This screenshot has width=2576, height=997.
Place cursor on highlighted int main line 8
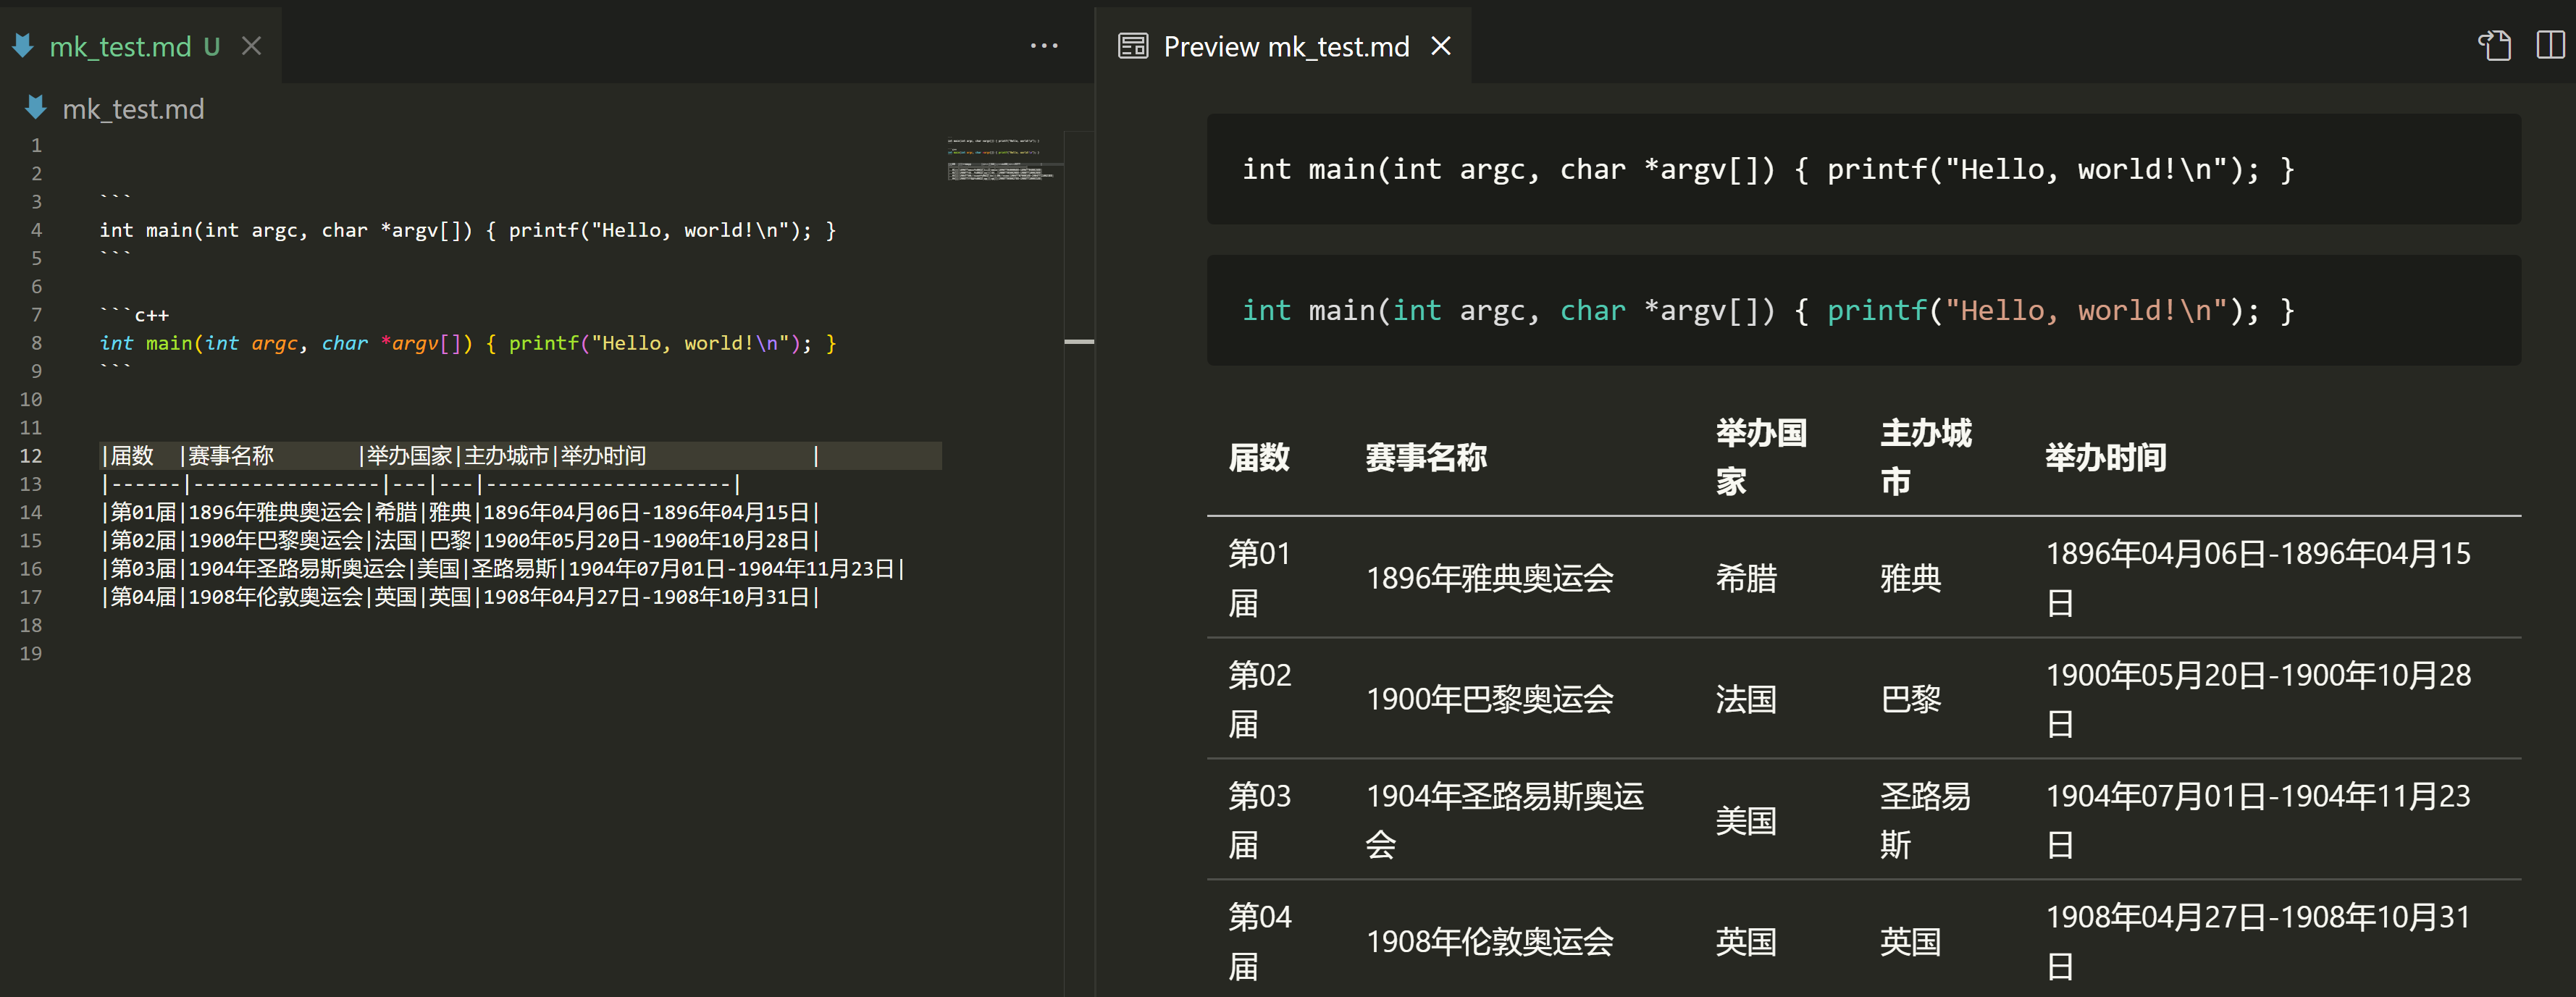click(467, 343)
